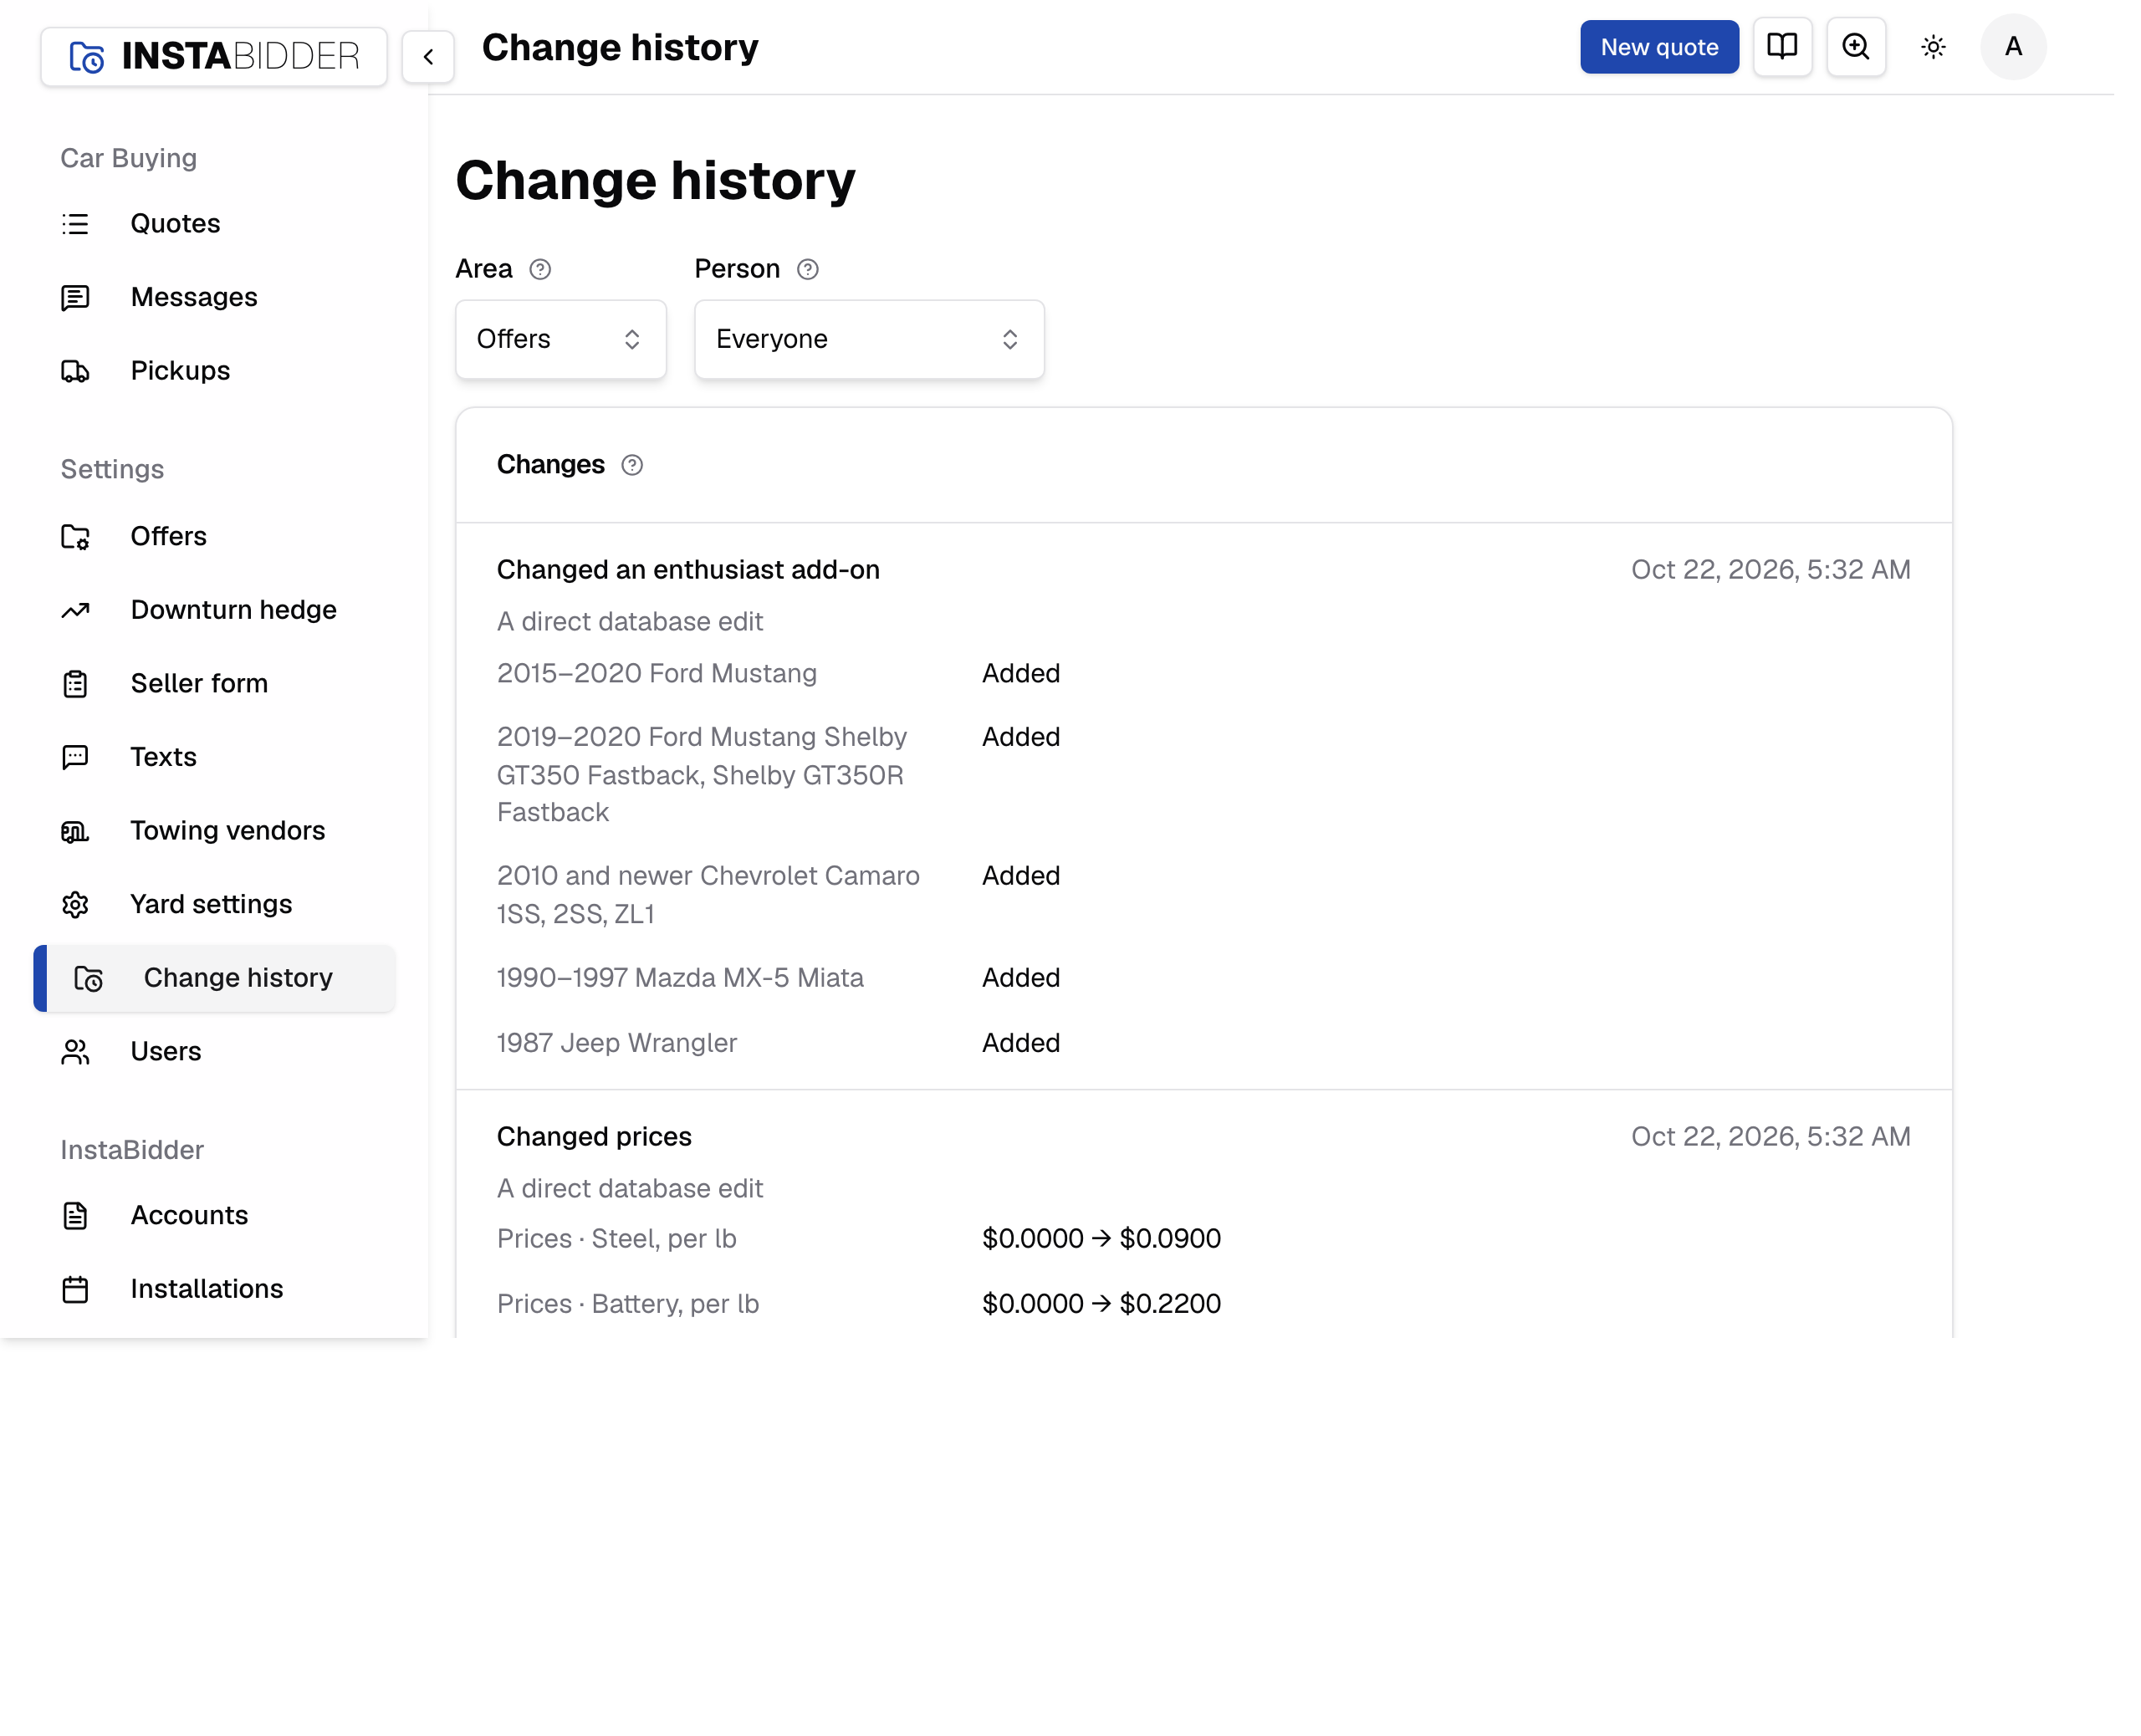The height and width of the screenshot is (1736, 2141).
Task: Open the documentation book icon
Action: [x=1781, y=46]
